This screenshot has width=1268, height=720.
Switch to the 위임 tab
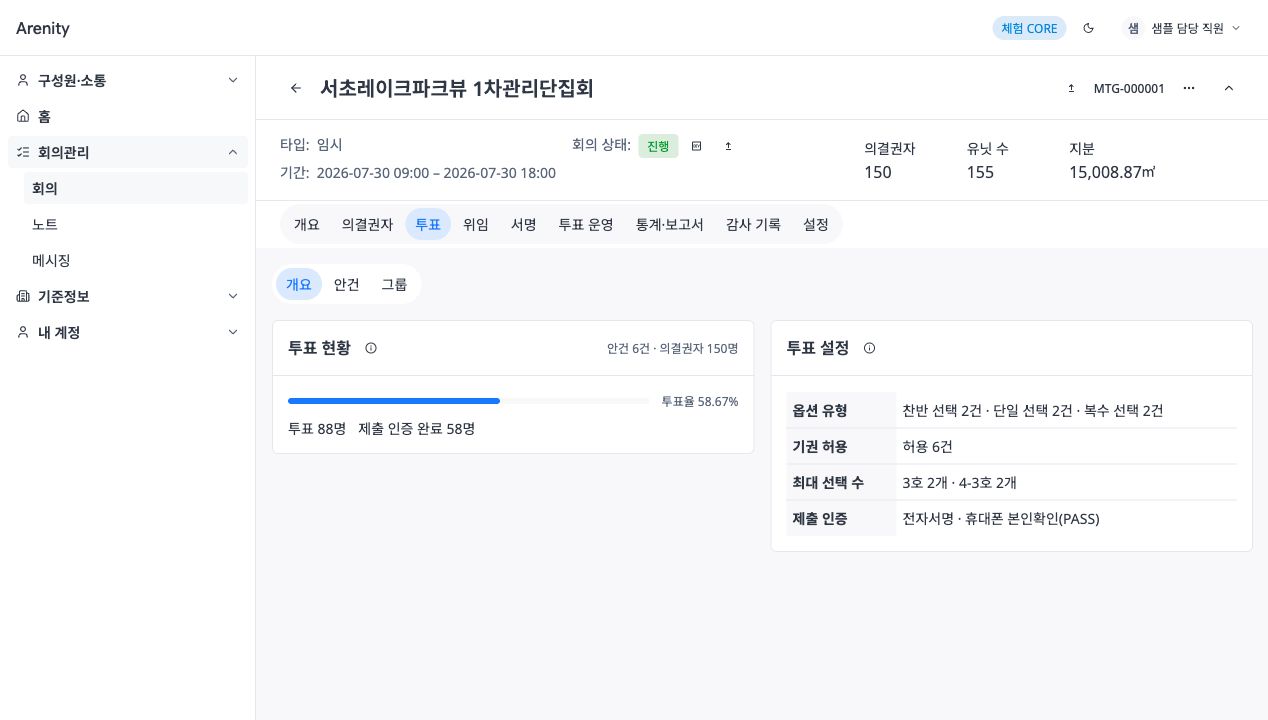[x=476, y=224]
